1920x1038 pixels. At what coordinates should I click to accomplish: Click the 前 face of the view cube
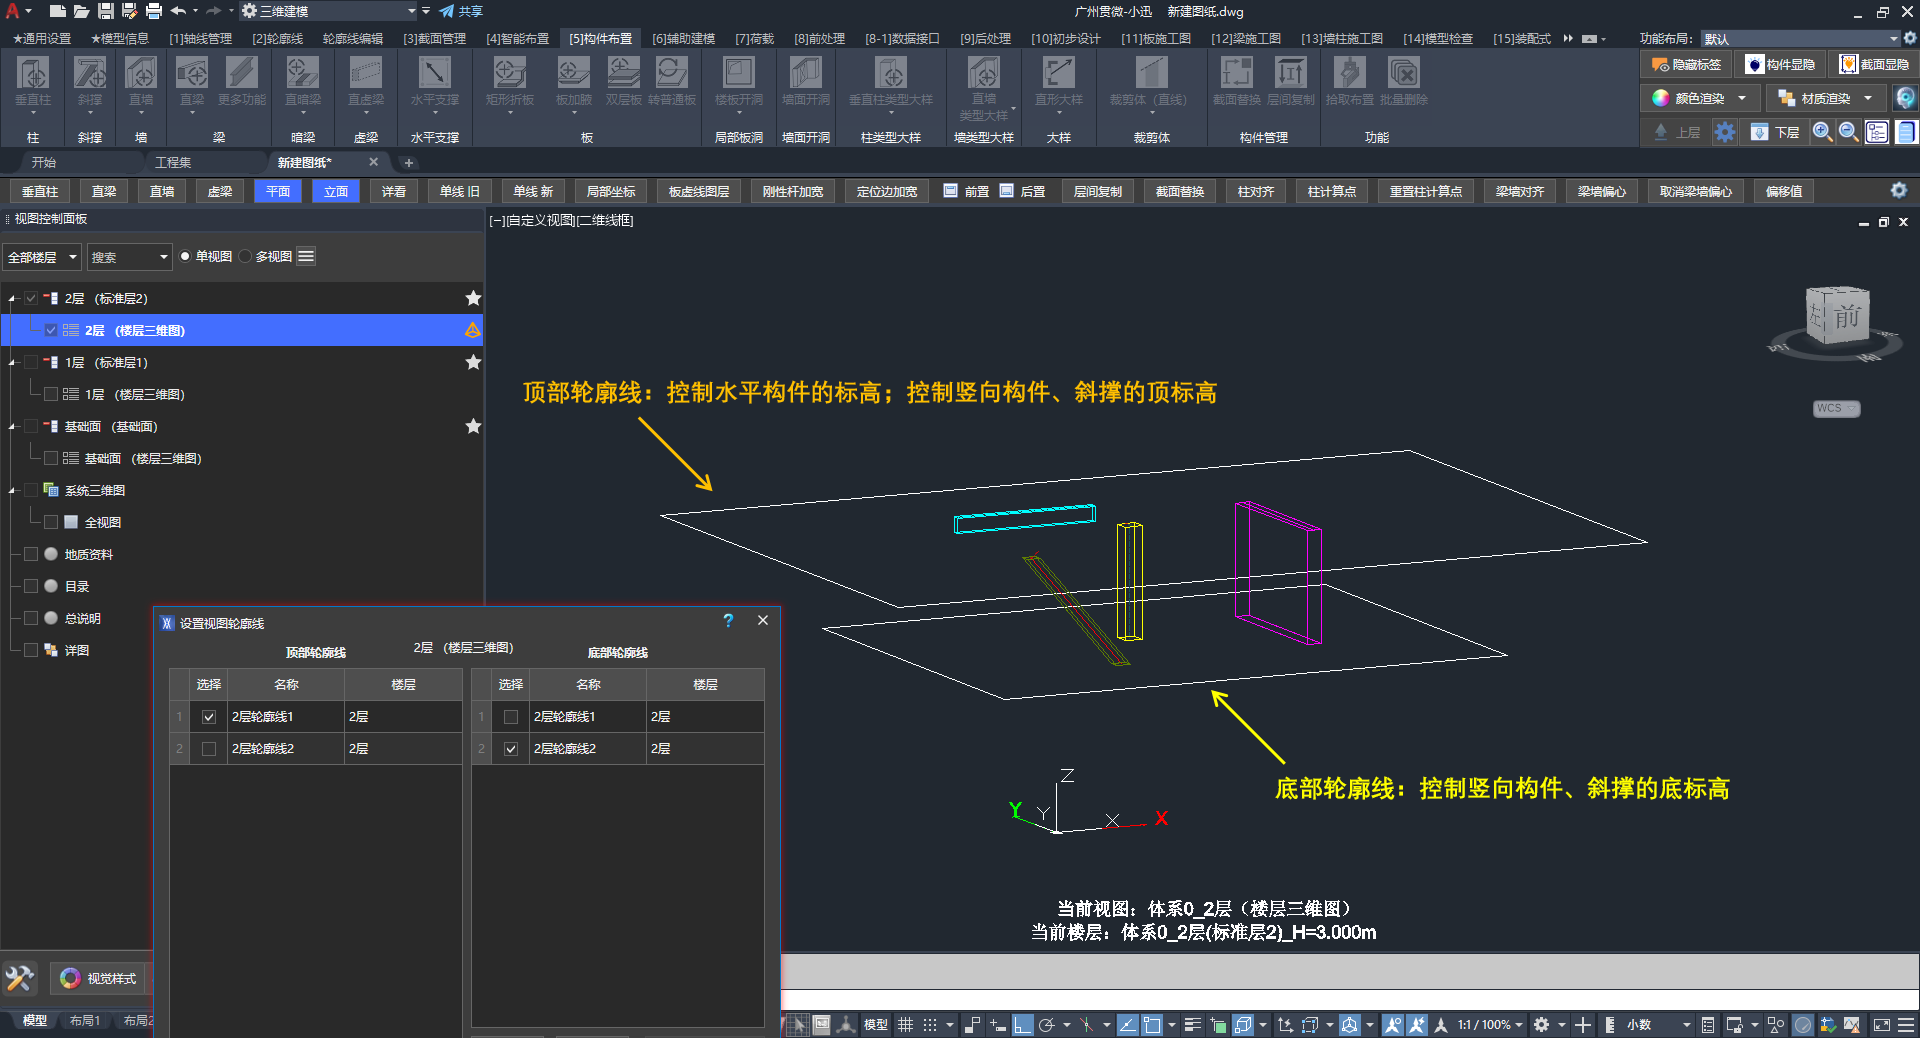pyautogui.click(x=1845, y=317)
